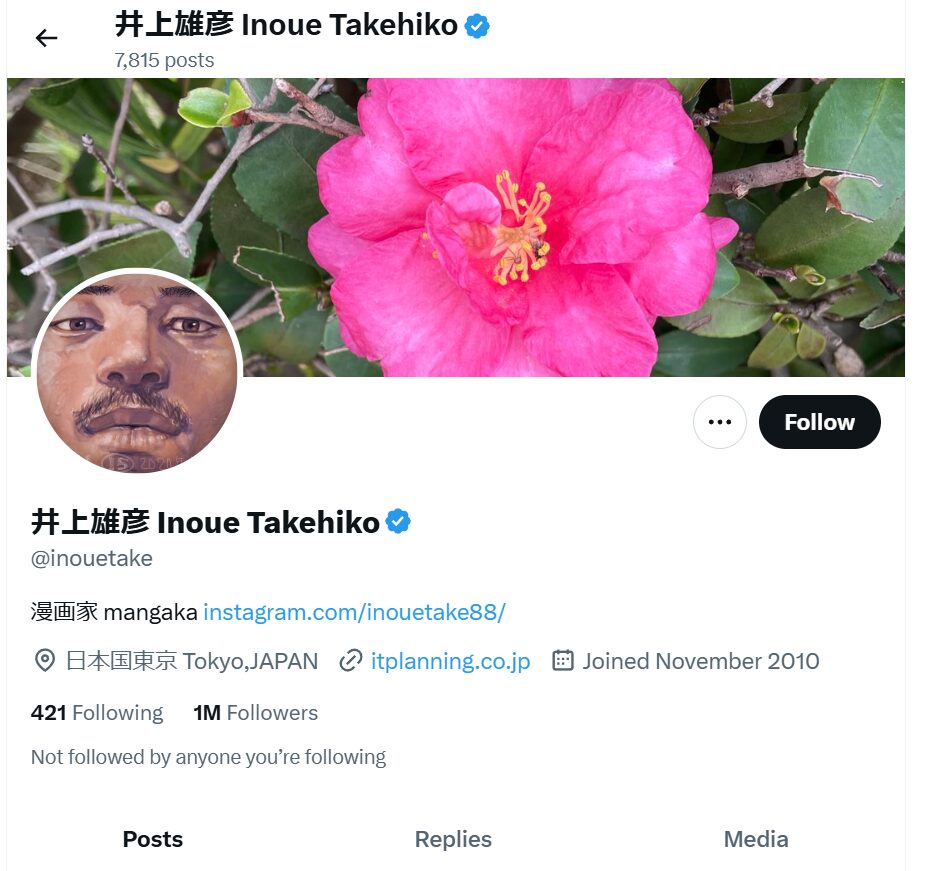View the 1M Followers list
Image resolution: width=940 pixels, height=871 pixels.
(255, 713)
